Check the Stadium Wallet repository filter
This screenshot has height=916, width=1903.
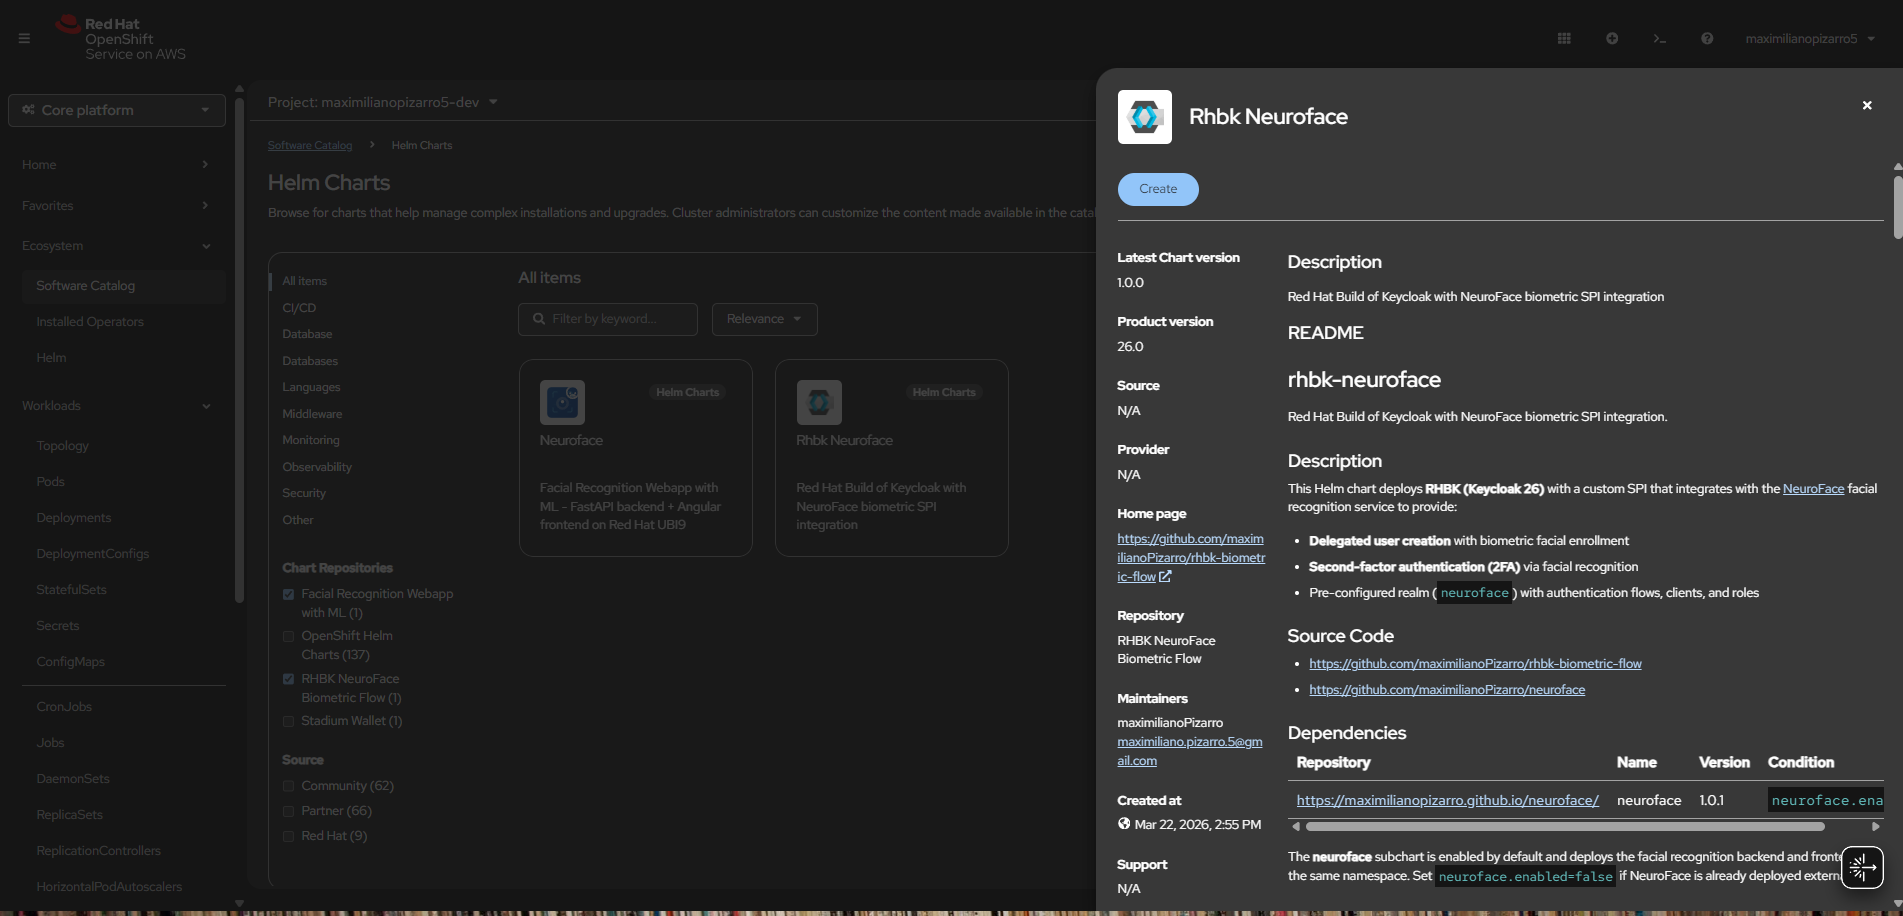click(289, 721)
